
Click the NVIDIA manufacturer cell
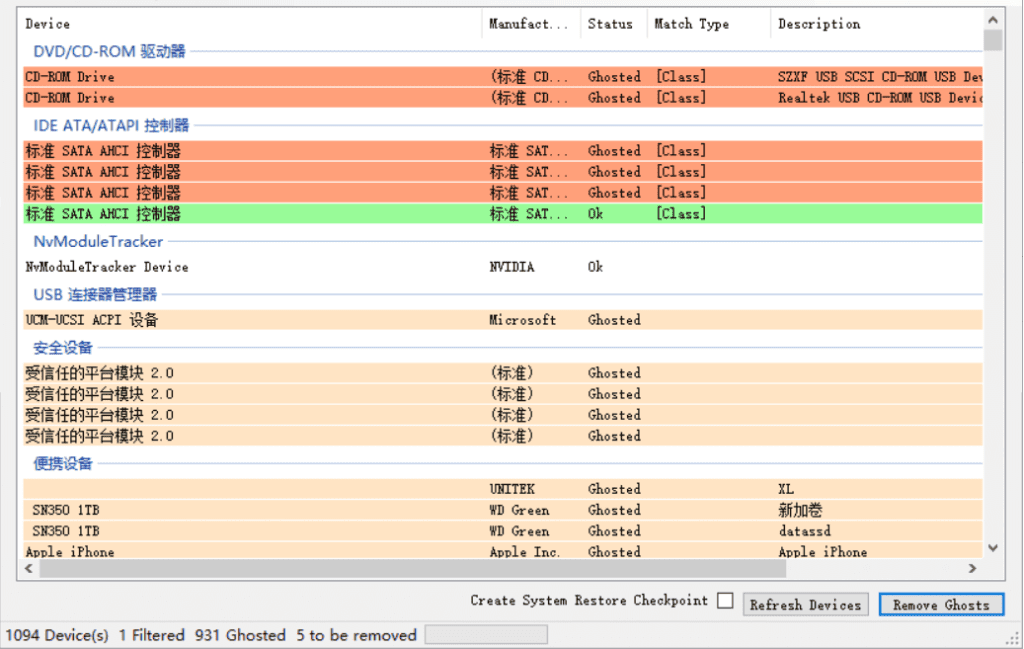point(512,267)
